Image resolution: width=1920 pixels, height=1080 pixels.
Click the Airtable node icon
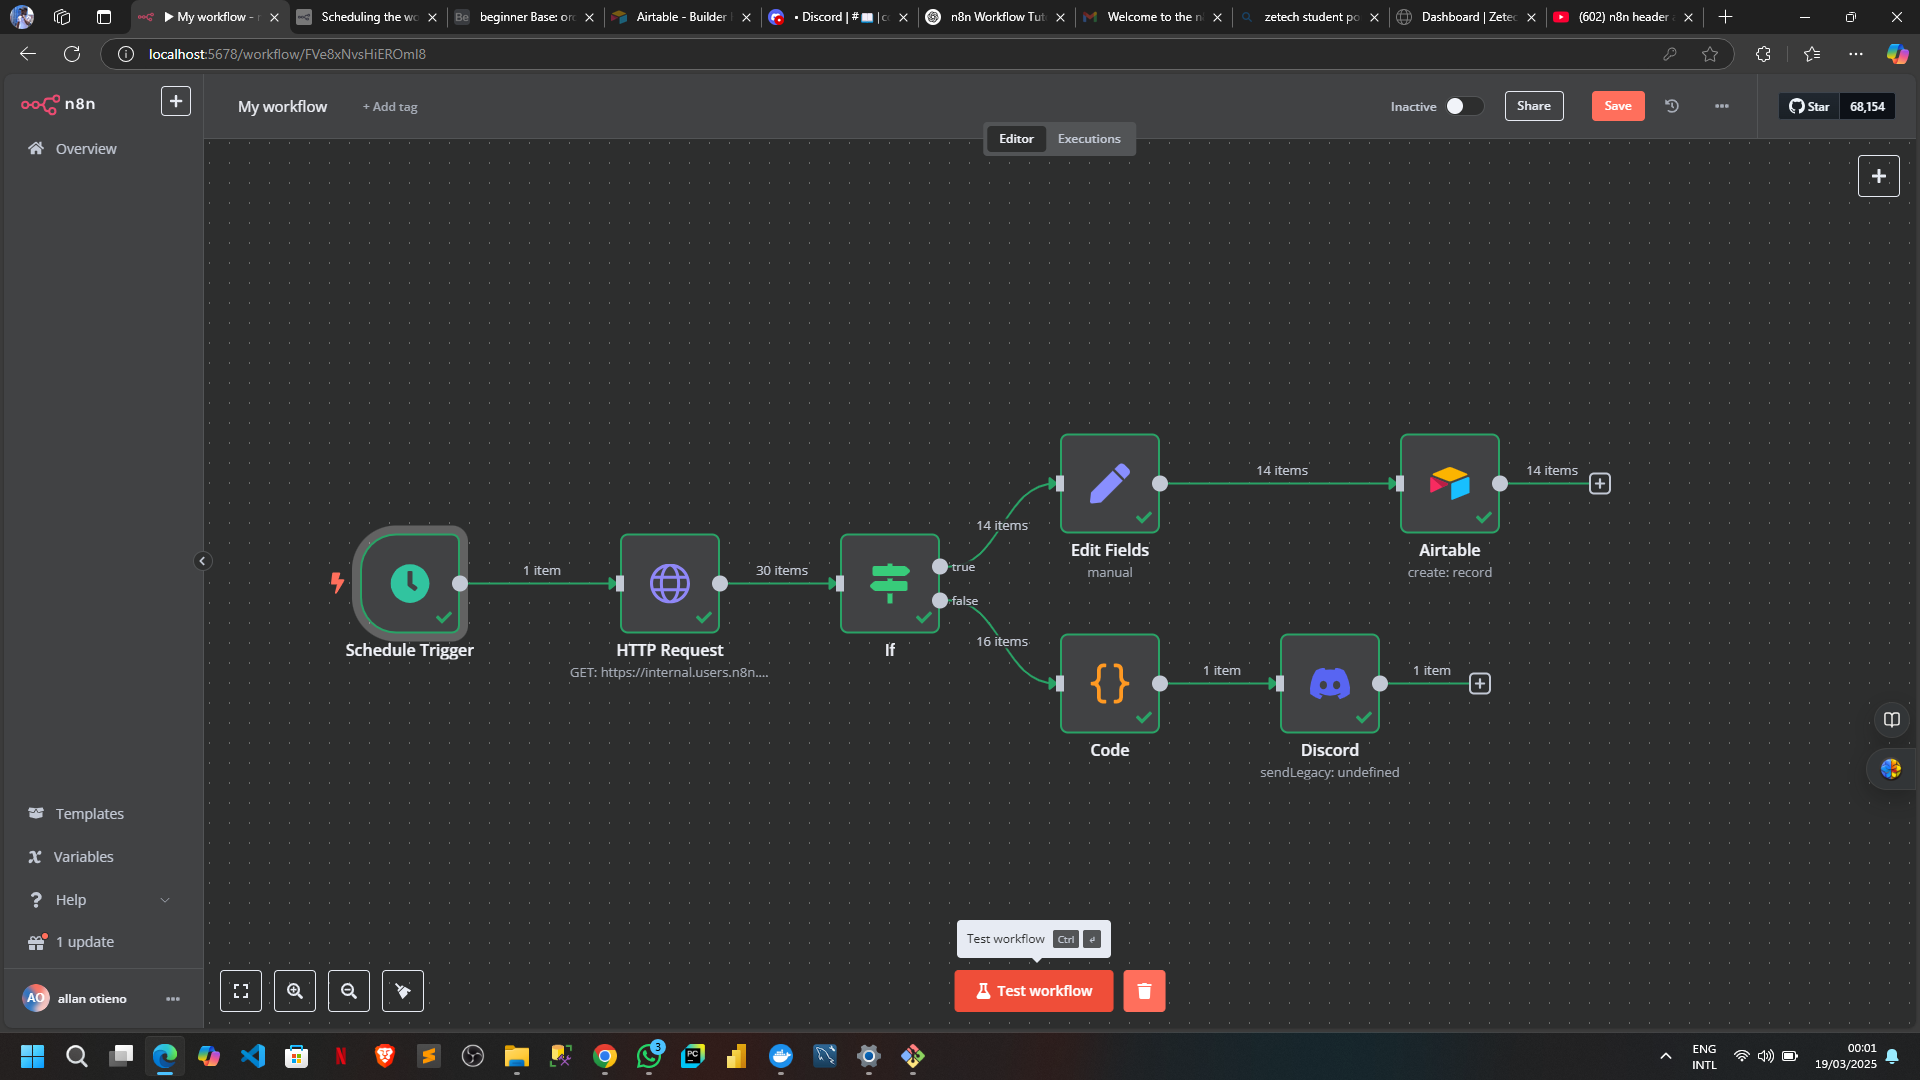(1449, 483)
